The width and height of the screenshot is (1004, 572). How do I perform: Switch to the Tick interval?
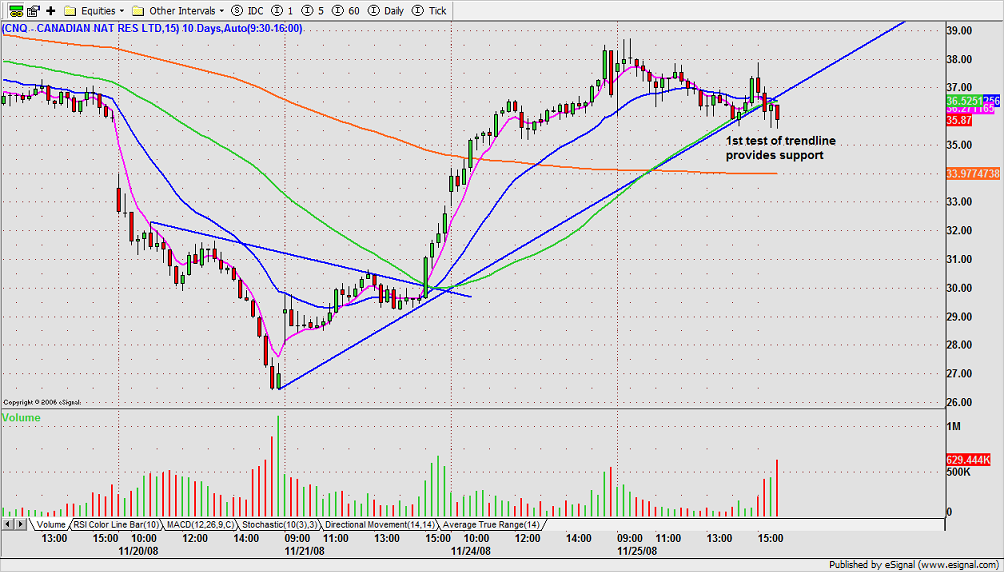[430, 11]
